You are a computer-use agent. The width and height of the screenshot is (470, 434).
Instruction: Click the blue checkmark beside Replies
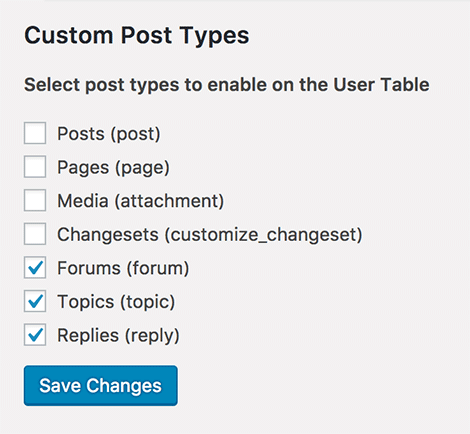coord(35,335)
